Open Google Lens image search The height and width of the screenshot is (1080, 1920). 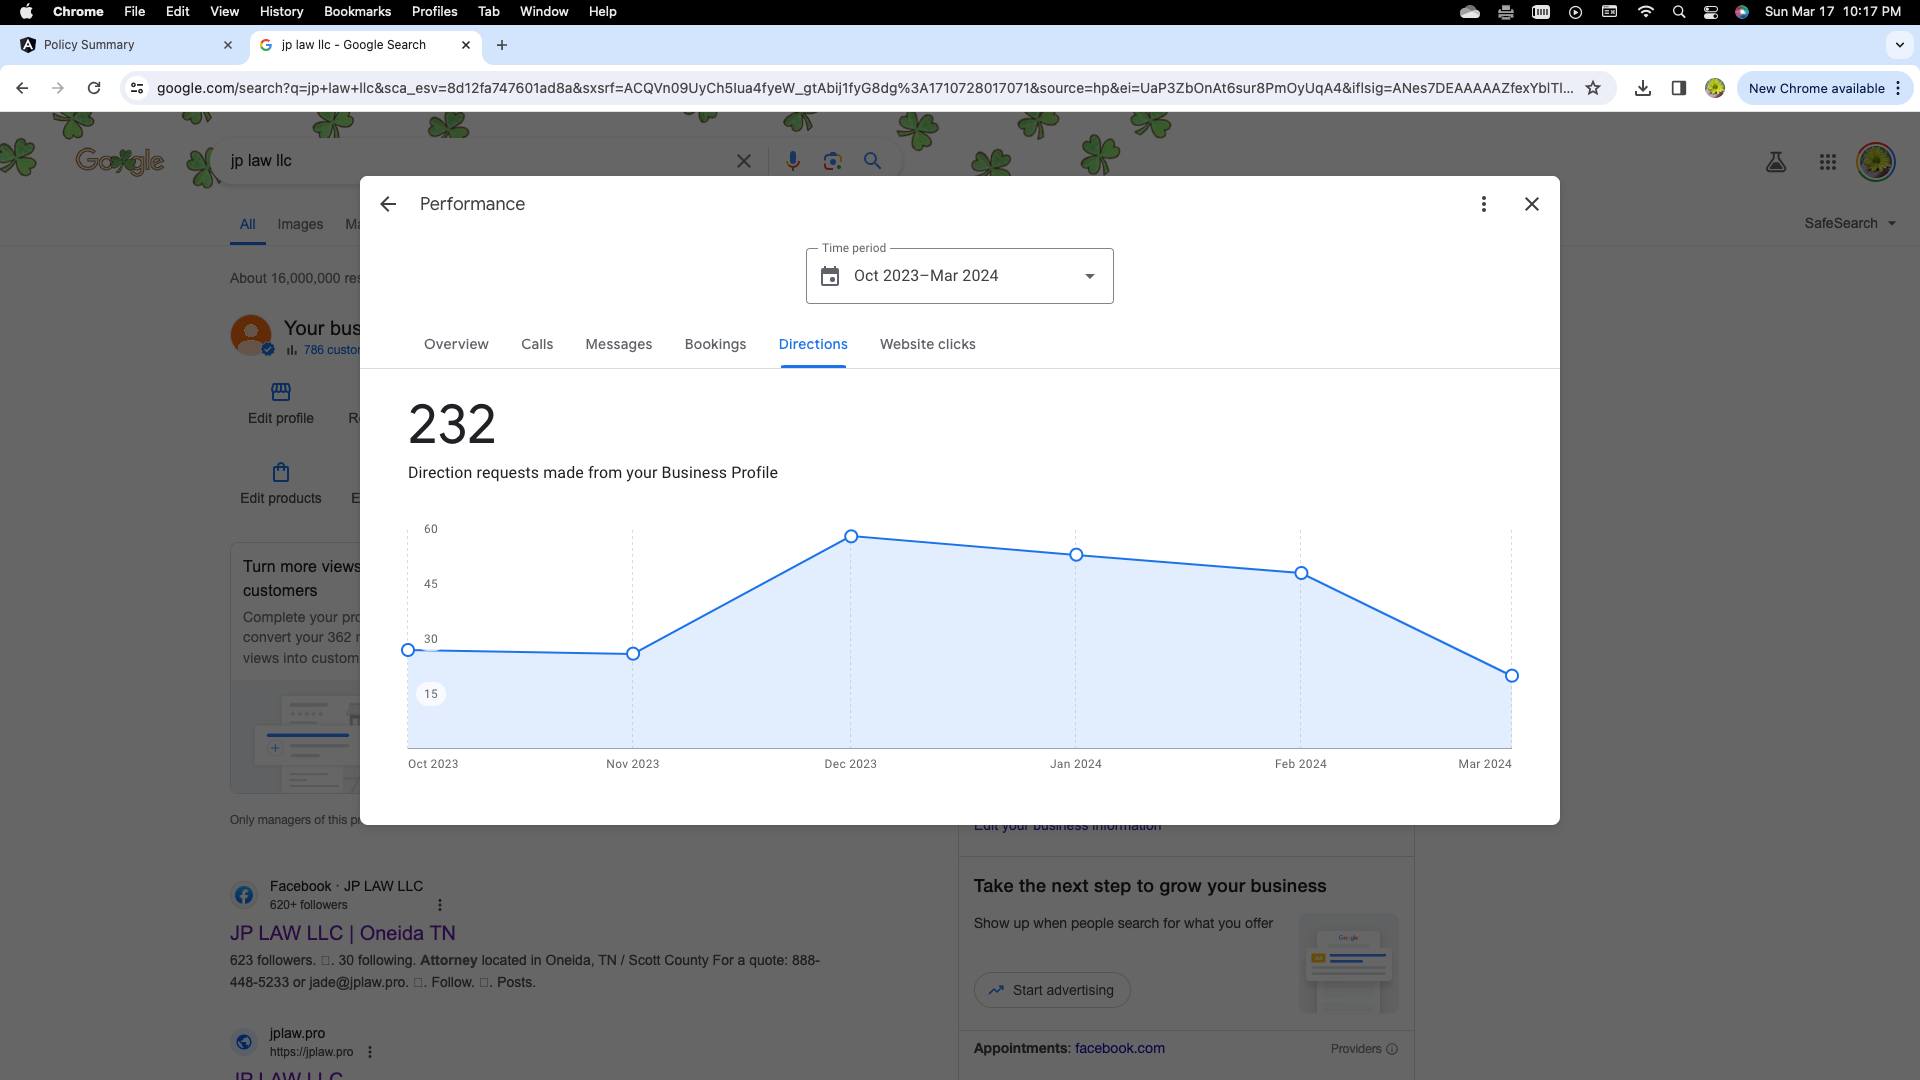[x=833, y=161]
